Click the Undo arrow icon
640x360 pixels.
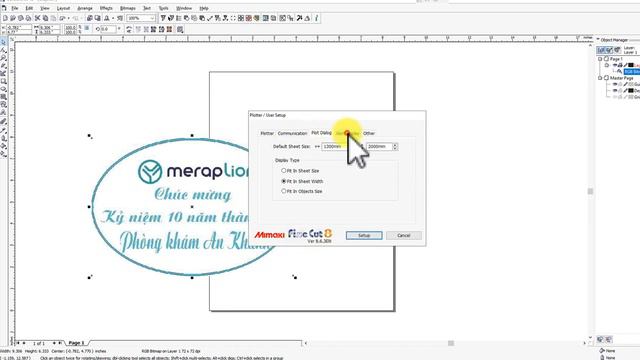point(62,18)
